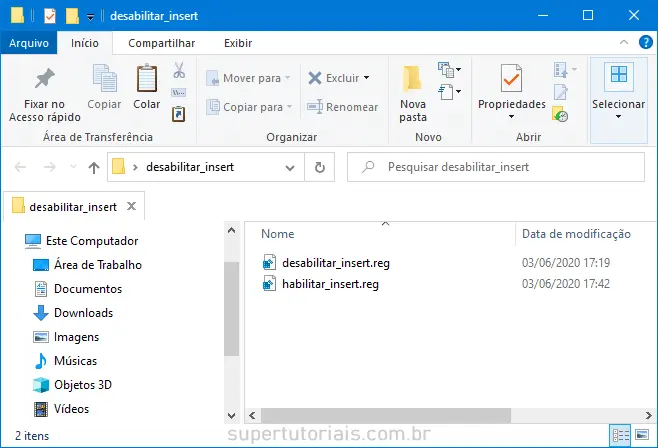Click the Colar (Paste) clipboard icon

point(147,80)
